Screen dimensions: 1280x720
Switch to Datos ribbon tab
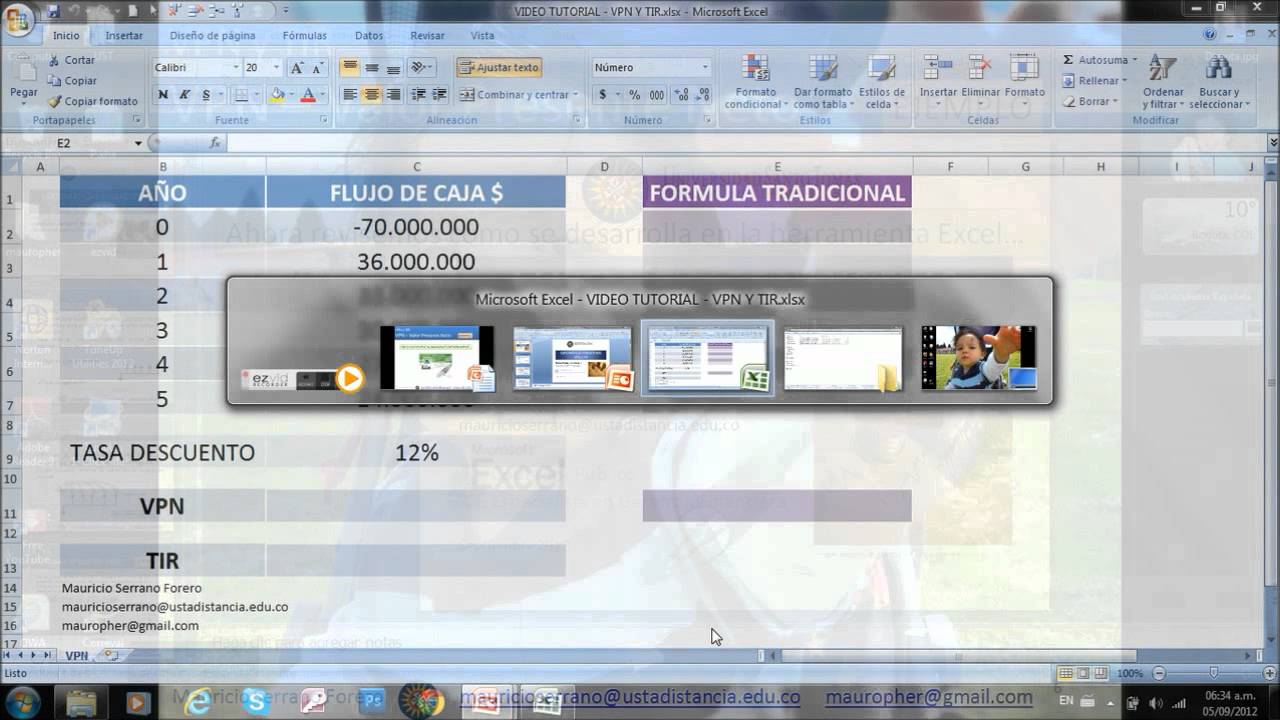[369, 35]
